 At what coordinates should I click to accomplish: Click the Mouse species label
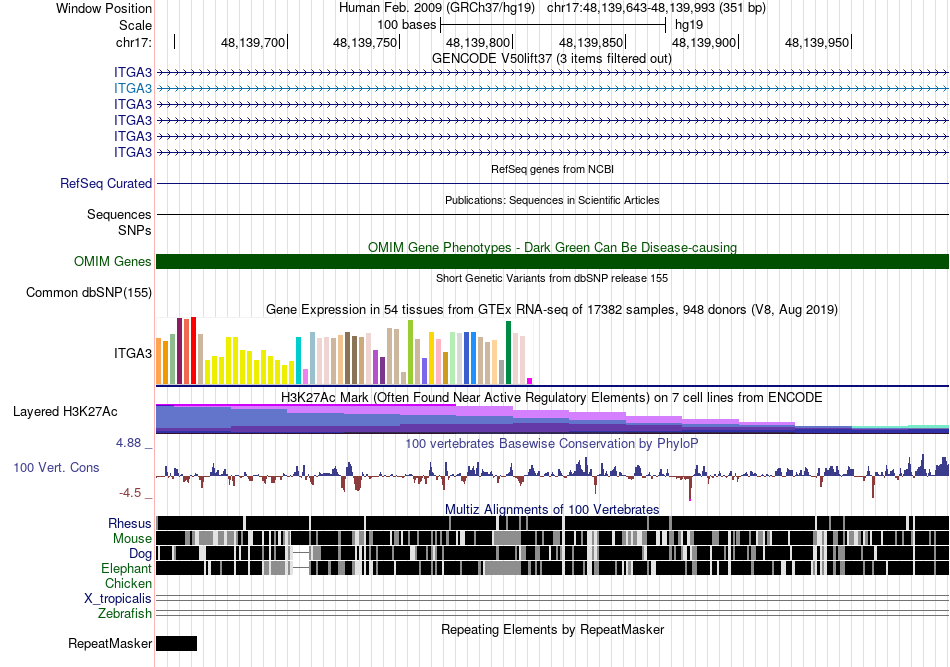click(132, 539)
